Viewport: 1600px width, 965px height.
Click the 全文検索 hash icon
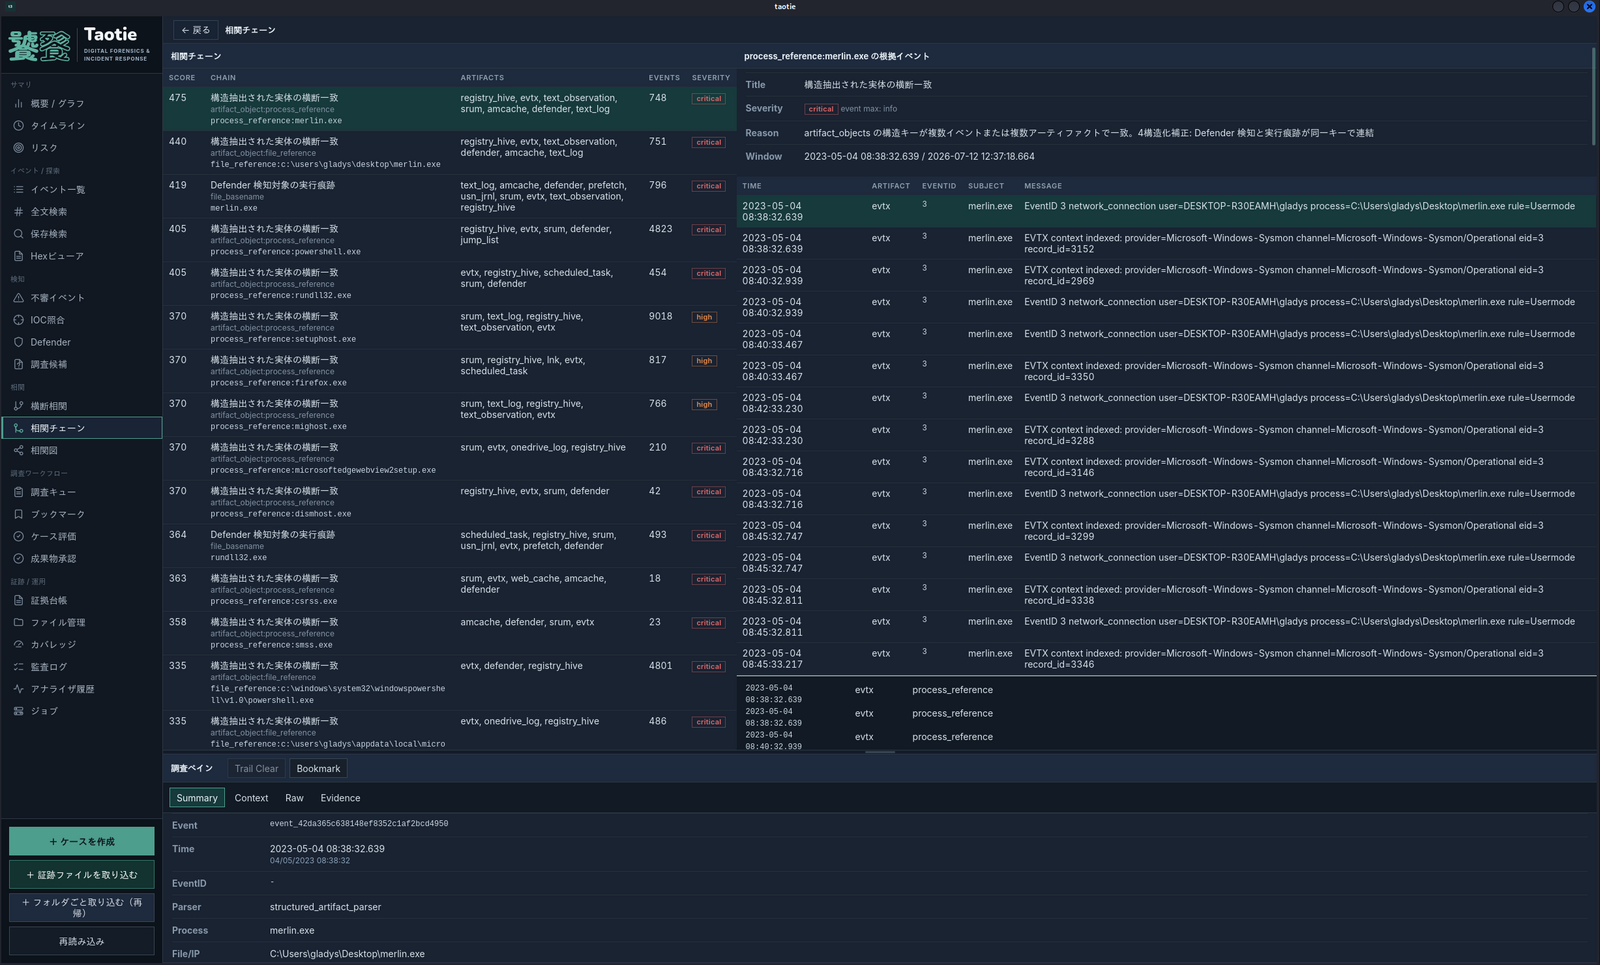[18, 211]
